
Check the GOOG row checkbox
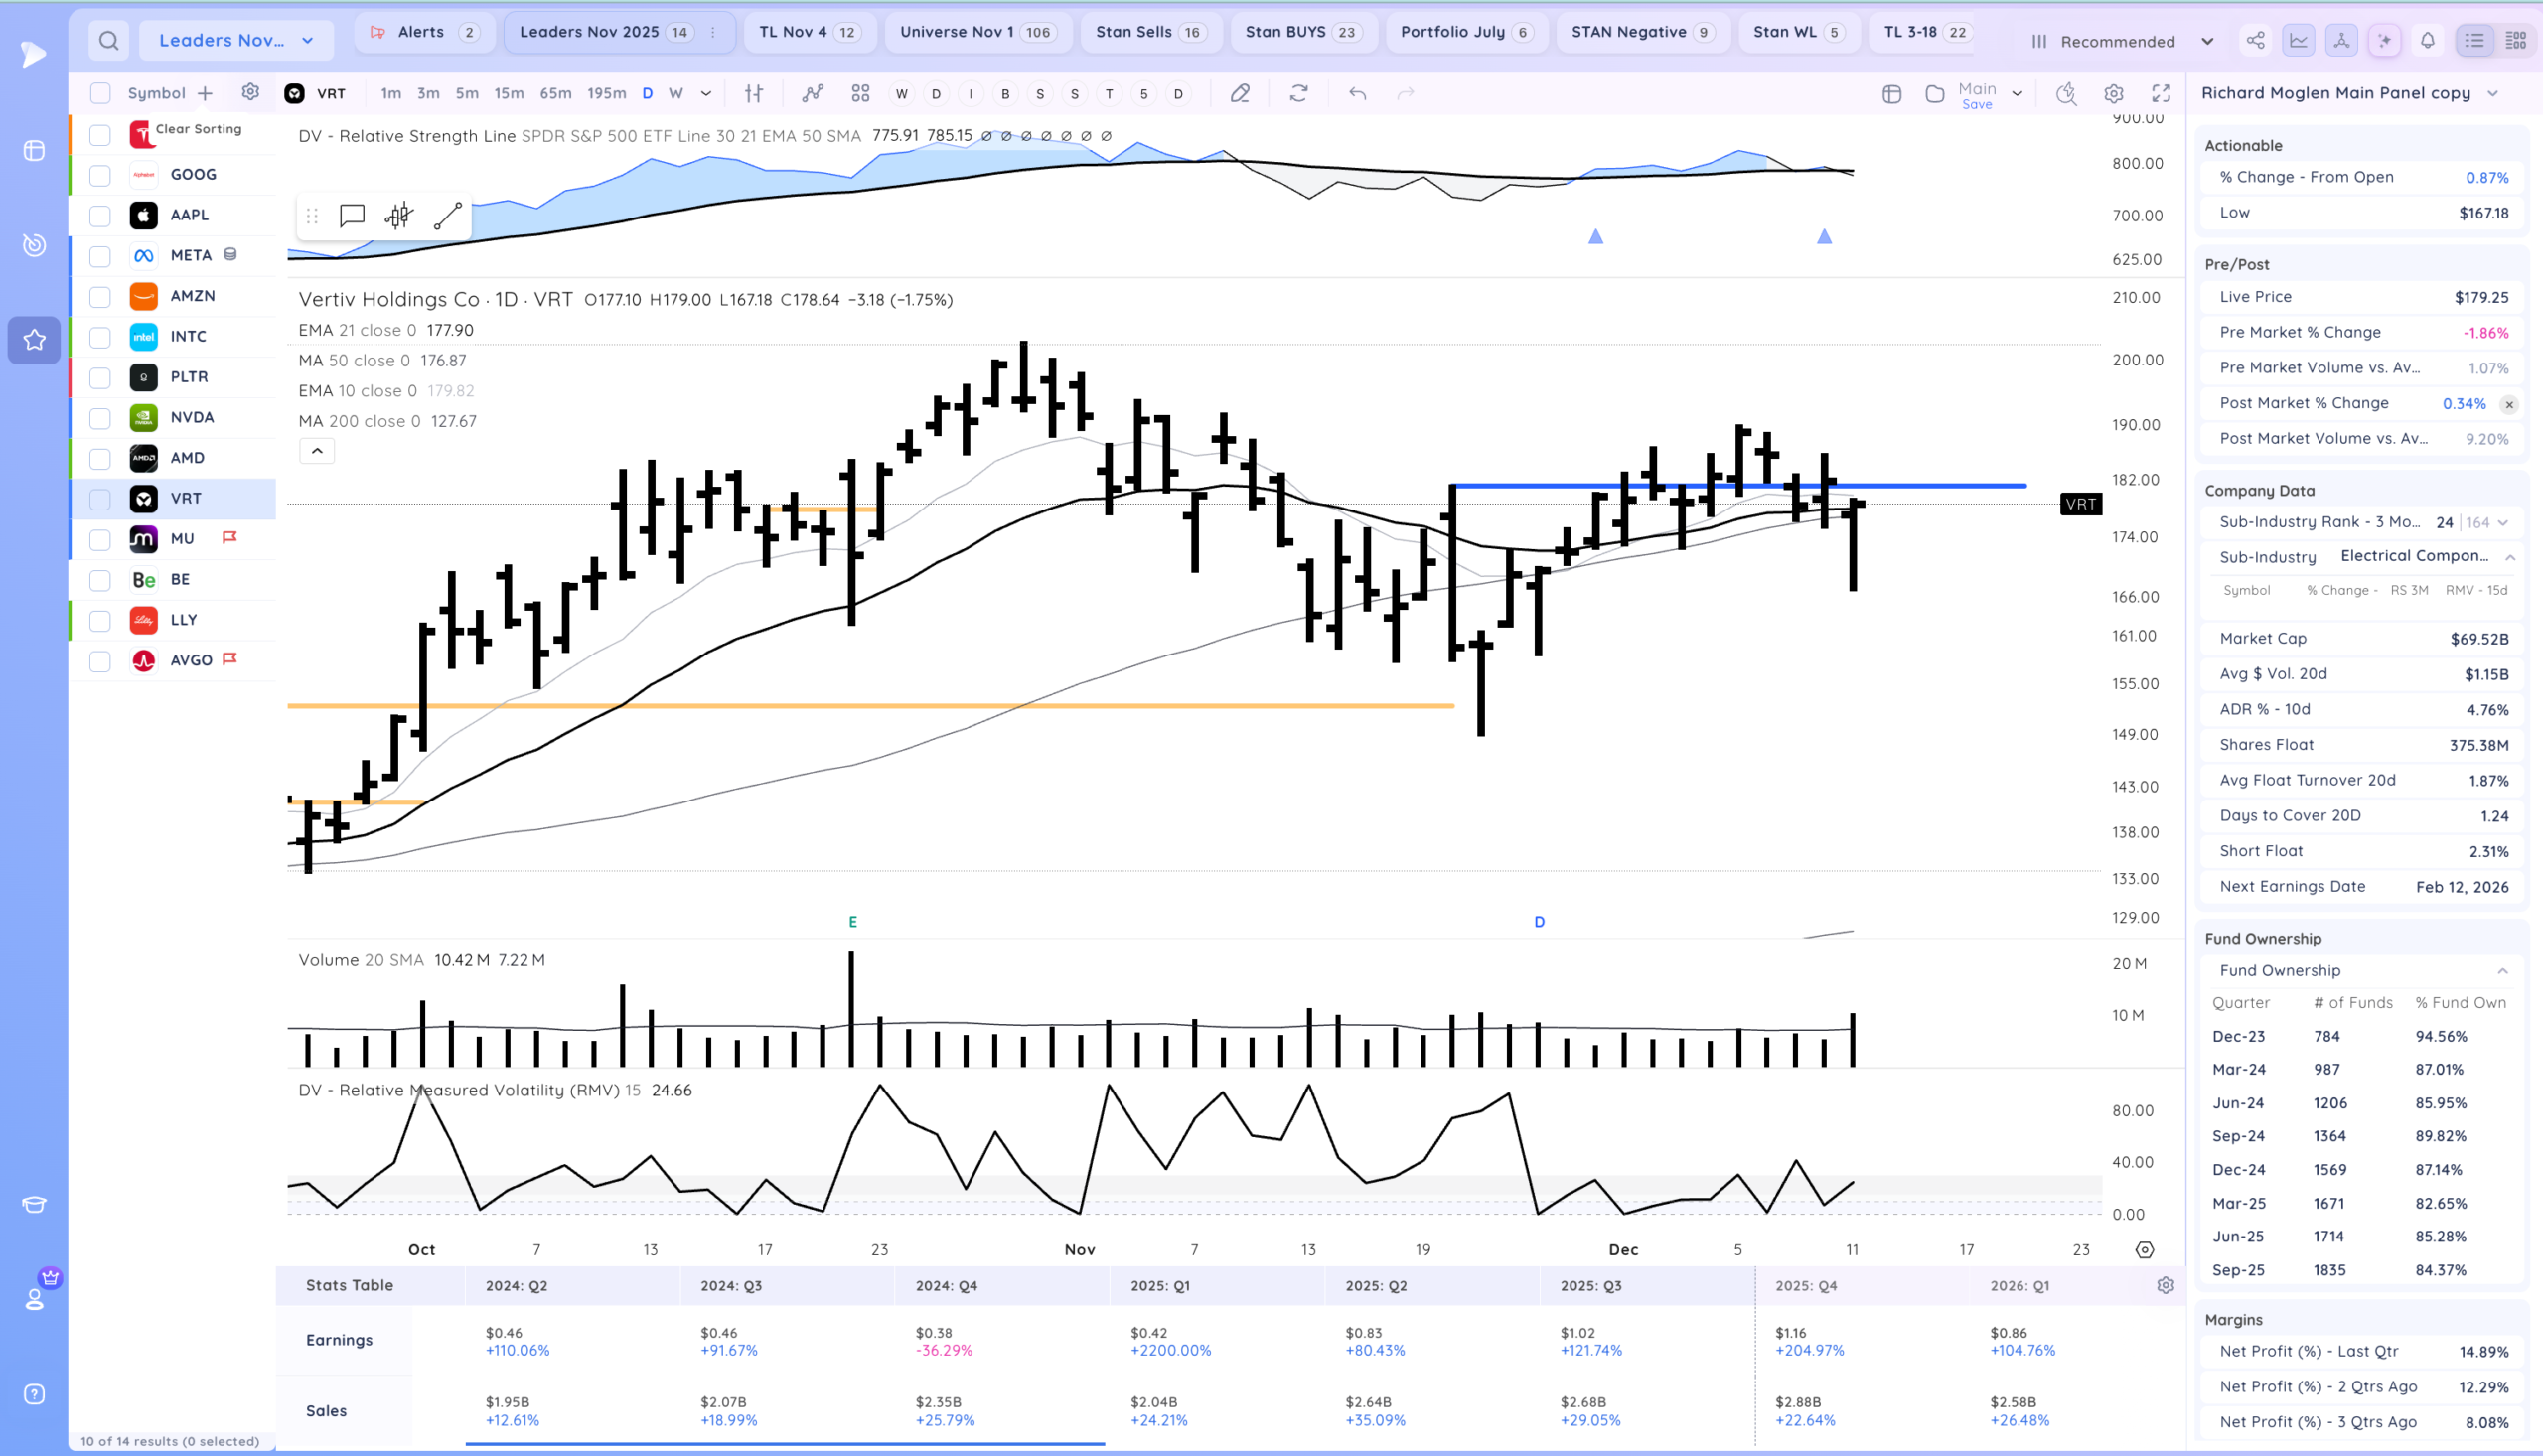(100, 175)
